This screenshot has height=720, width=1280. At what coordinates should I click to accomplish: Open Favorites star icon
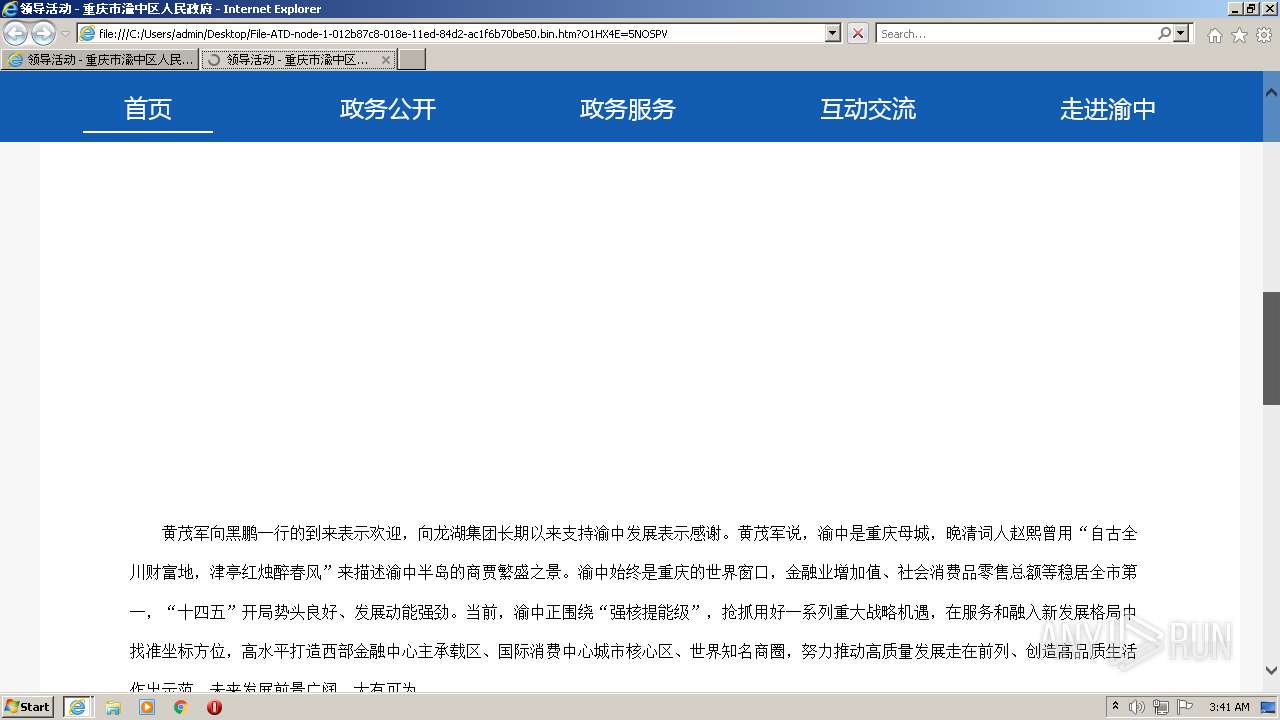point(1239,35)
